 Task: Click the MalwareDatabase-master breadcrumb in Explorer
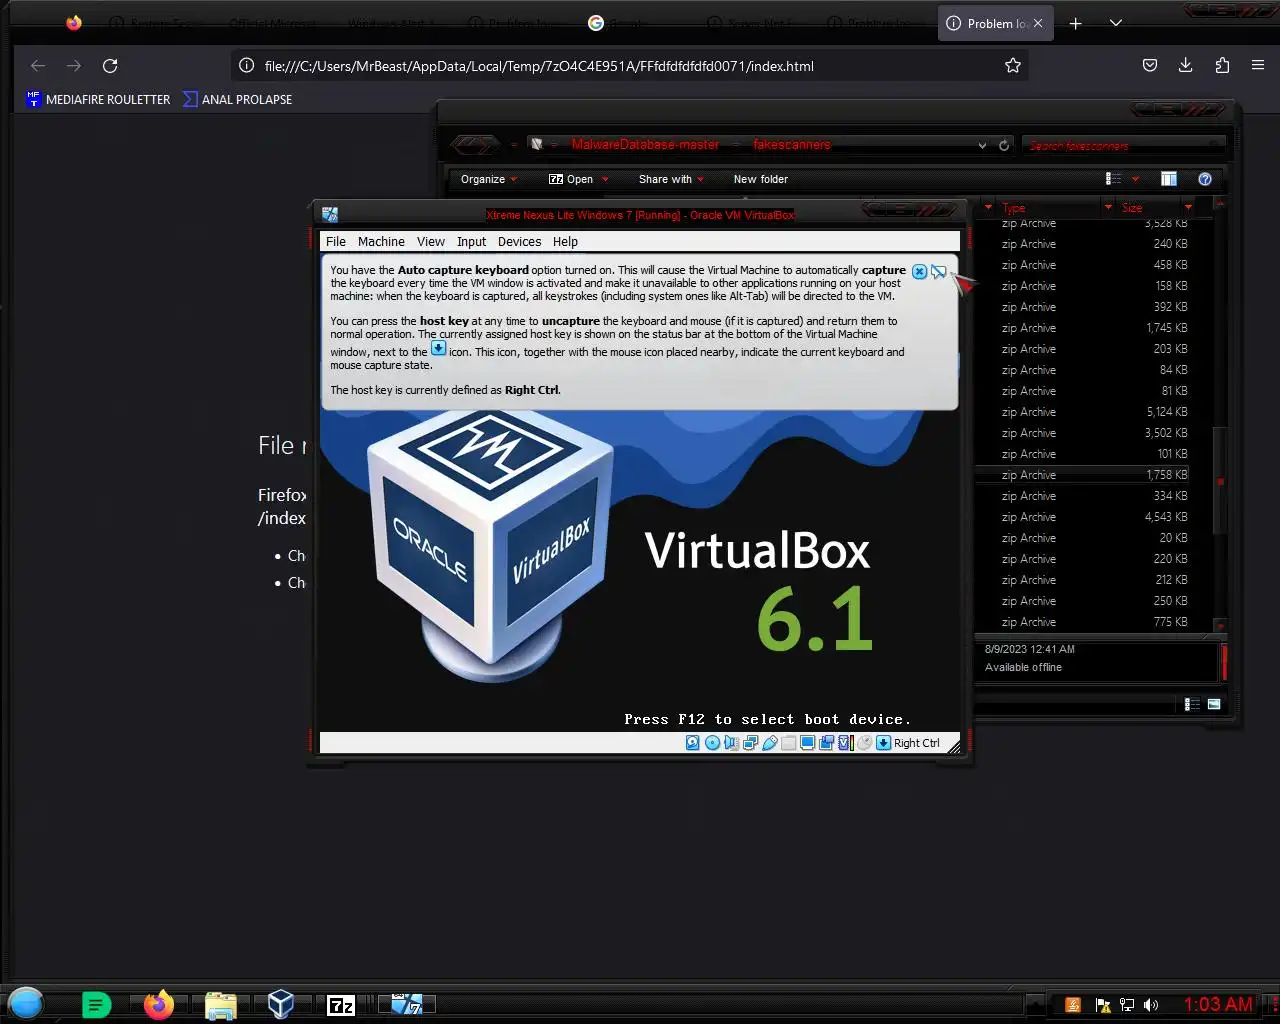(645, 144)
